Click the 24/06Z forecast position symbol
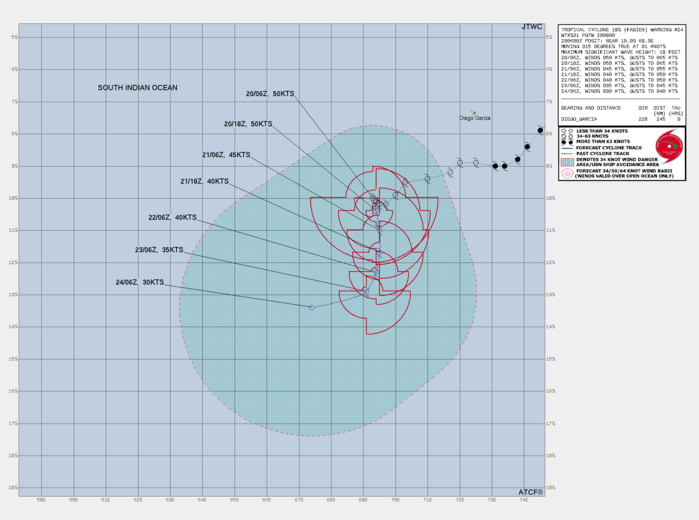 coord(312,307)
